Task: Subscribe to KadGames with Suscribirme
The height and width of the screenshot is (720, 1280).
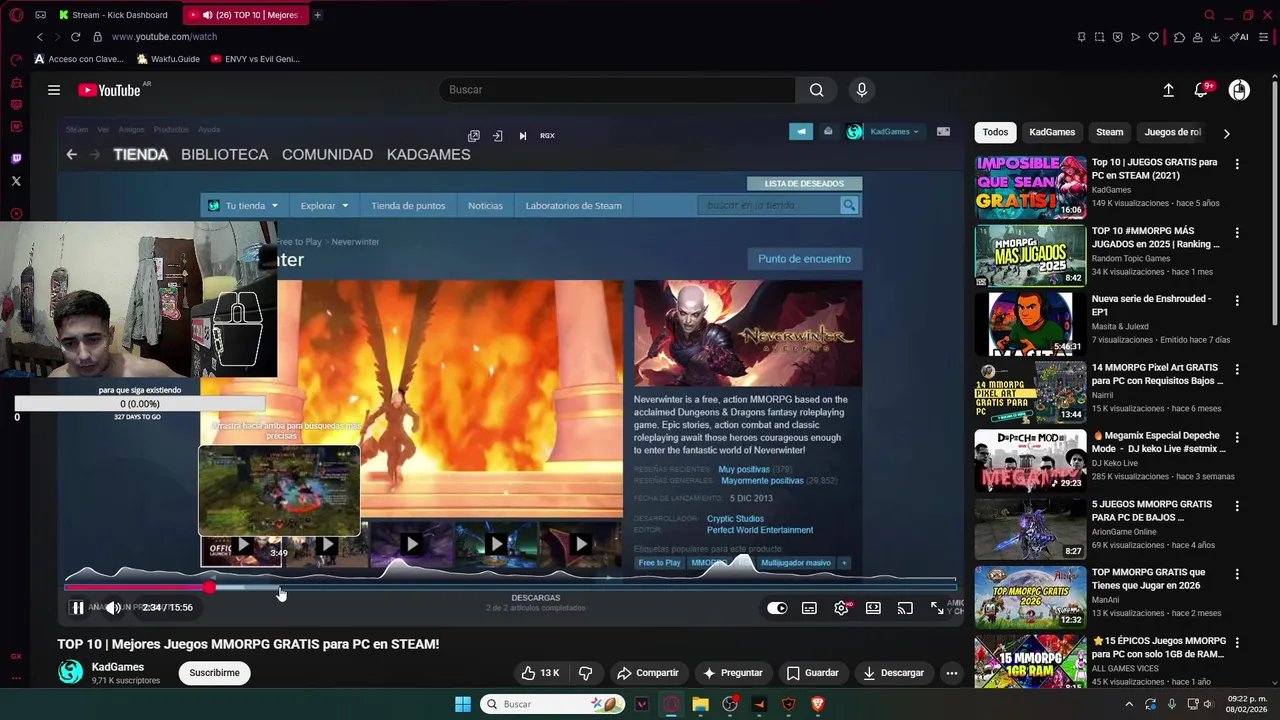Action: (x=214, y=673)
